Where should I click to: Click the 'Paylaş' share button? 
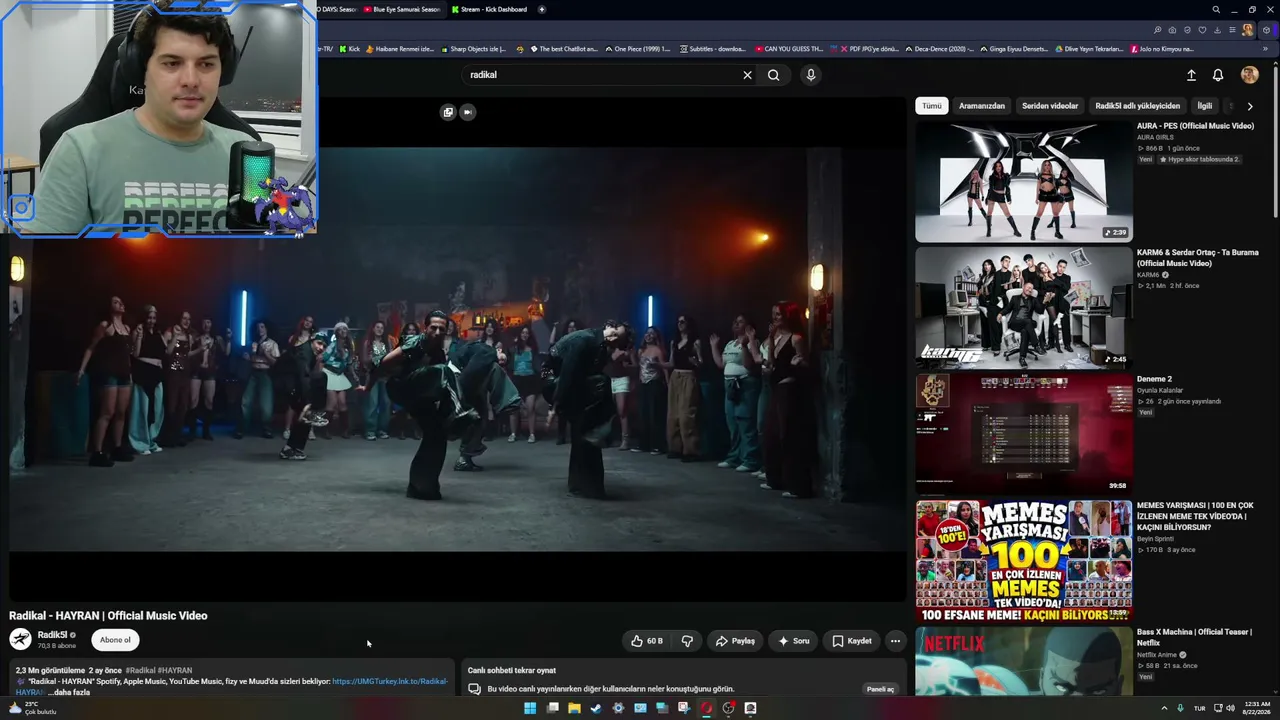pos(736,641)
